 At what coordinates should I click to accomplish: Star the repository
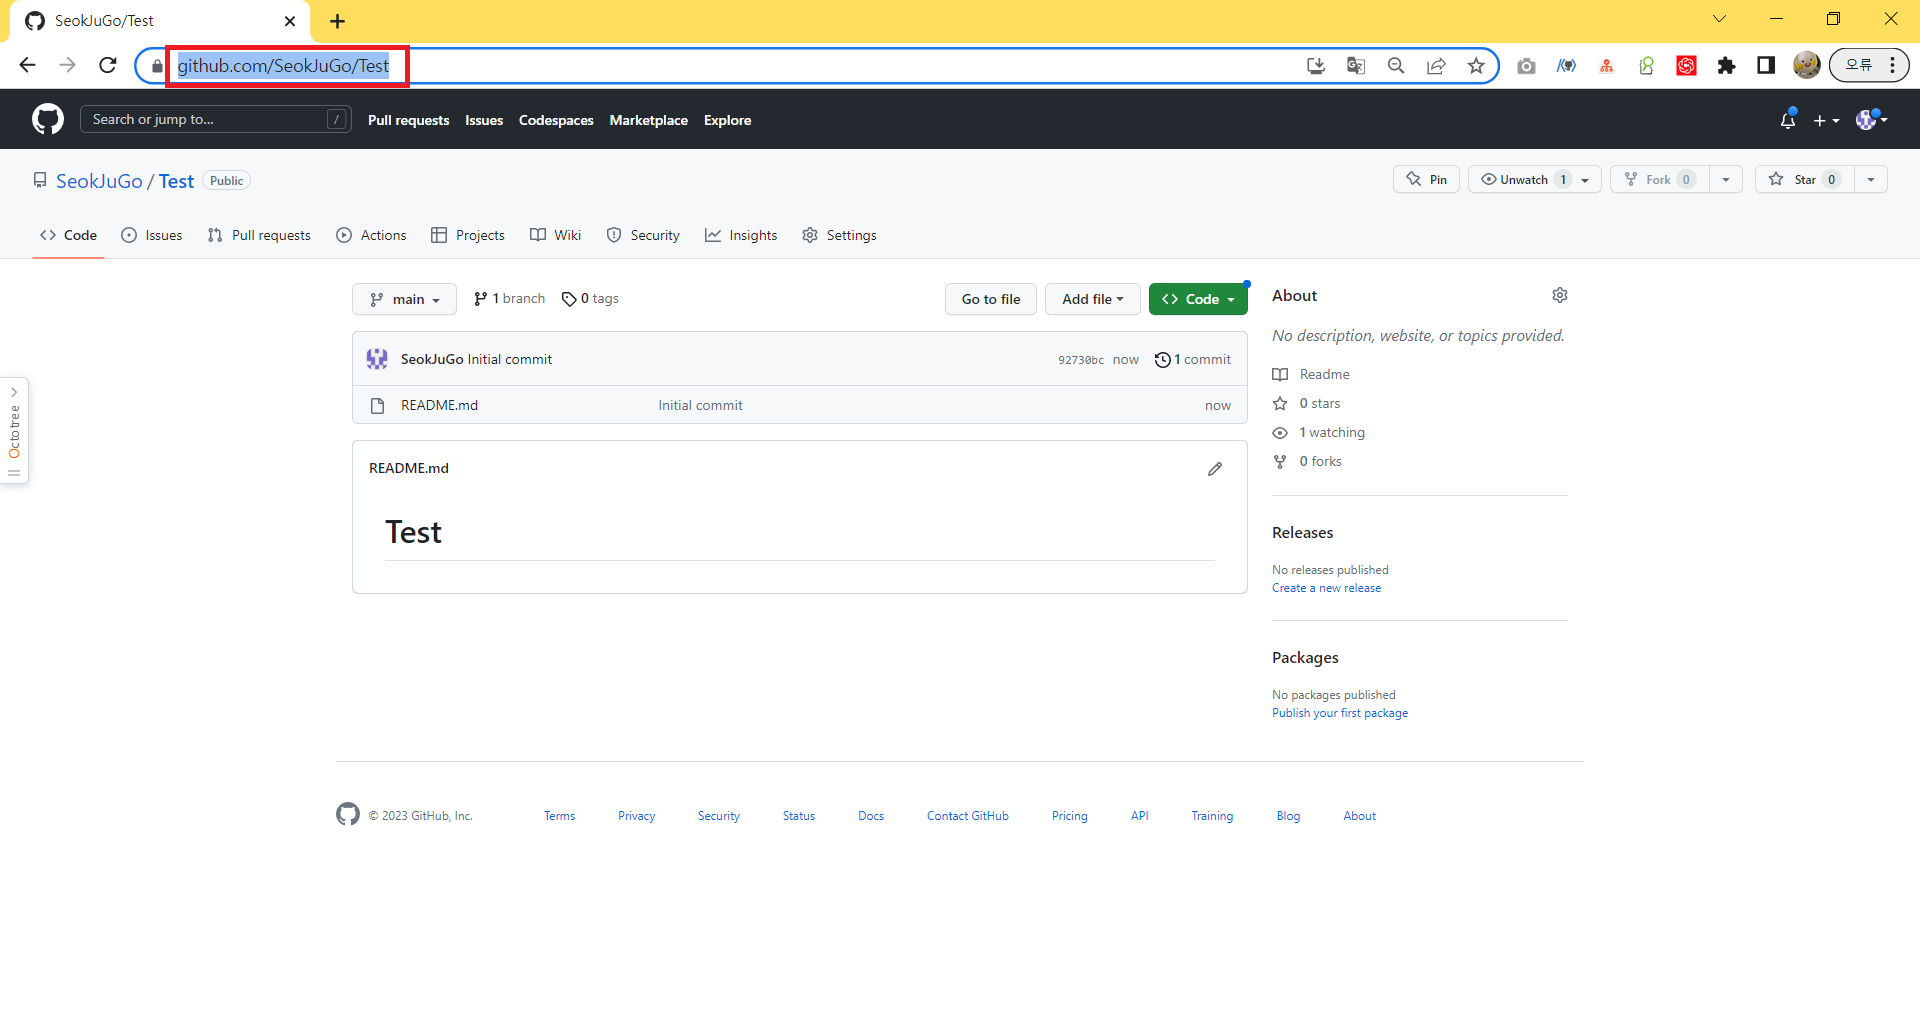click(1804, 179)
